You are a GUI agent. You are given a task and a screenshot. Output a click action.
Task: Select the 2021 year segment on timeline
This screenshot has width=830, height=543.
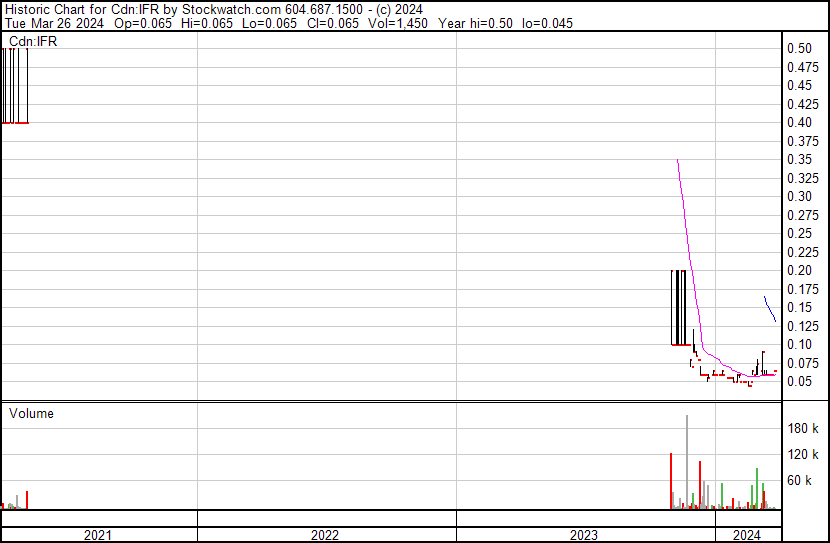[99, 534]
